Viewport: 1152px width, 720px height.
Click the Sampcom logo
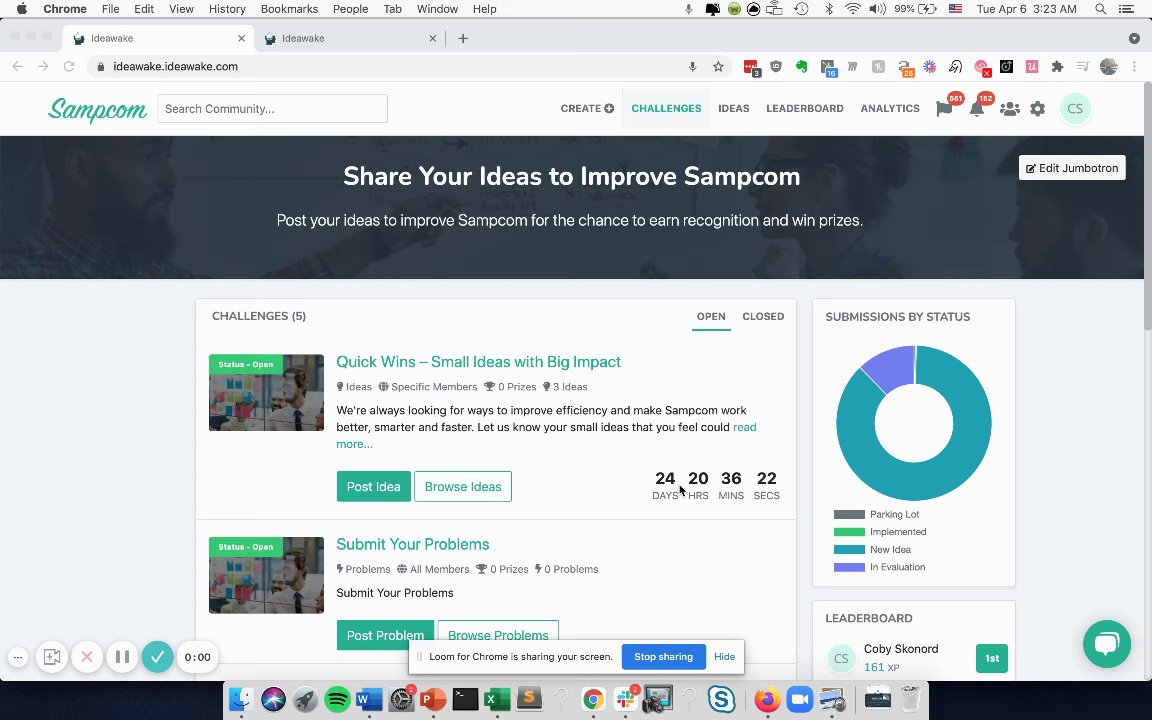[98, 109]
